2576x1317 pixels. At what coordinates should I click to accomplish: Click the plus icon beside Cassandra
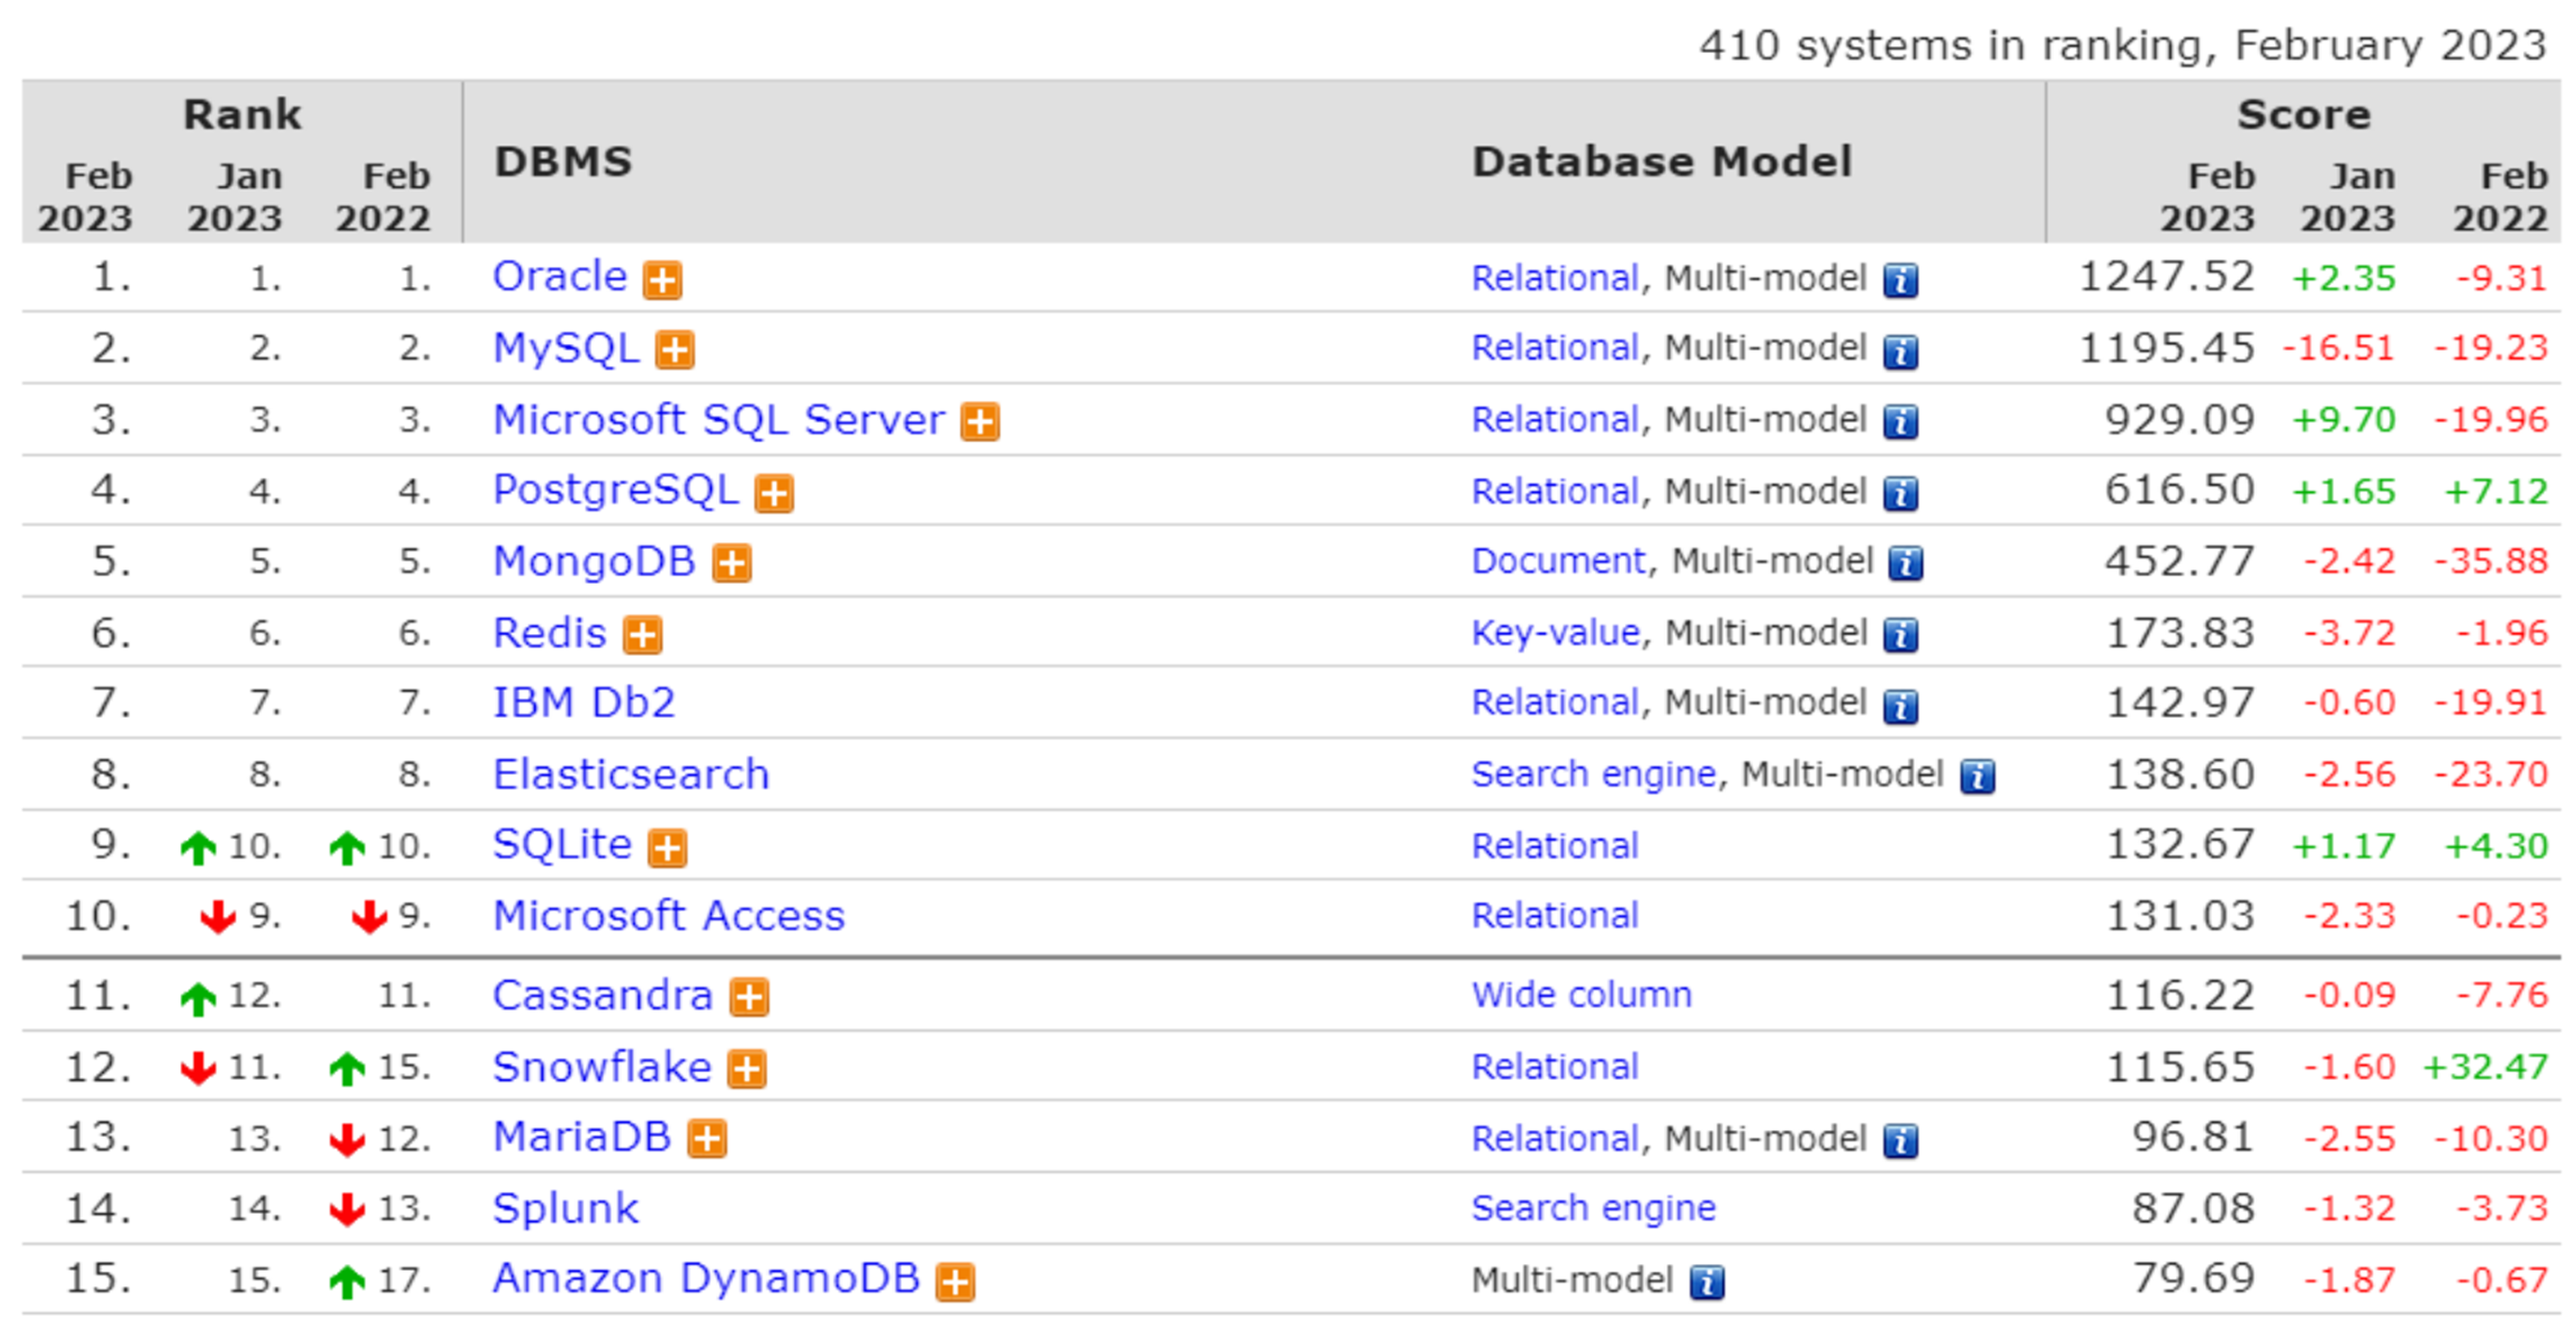point(749,997)
